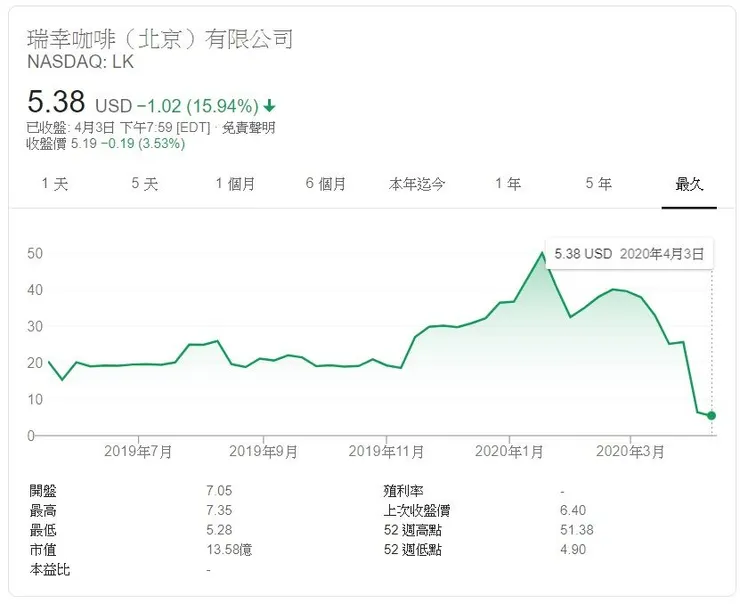Click the 本益比 label

(x=50, y=570)
